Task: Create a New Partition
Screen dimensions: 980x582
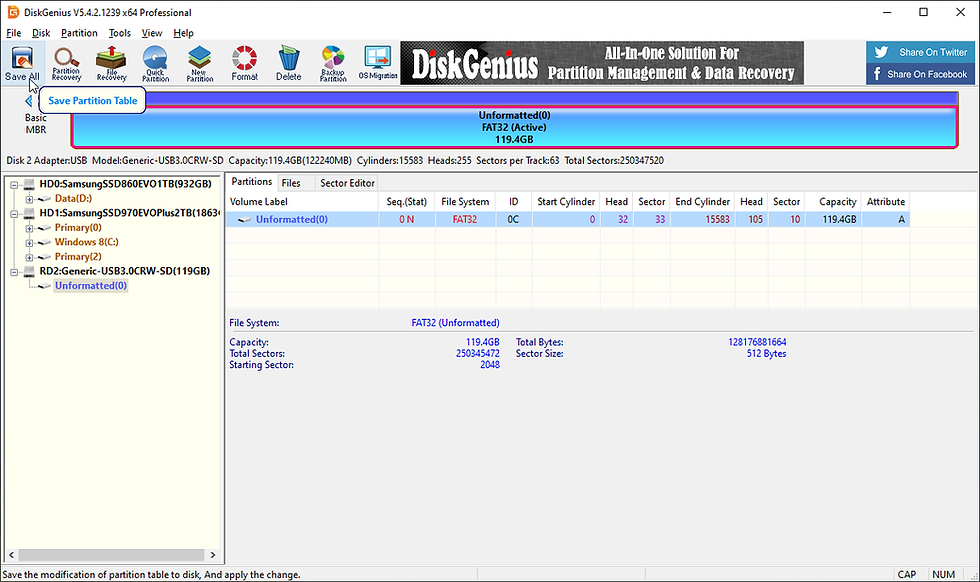Action: (x=199, y=63)
